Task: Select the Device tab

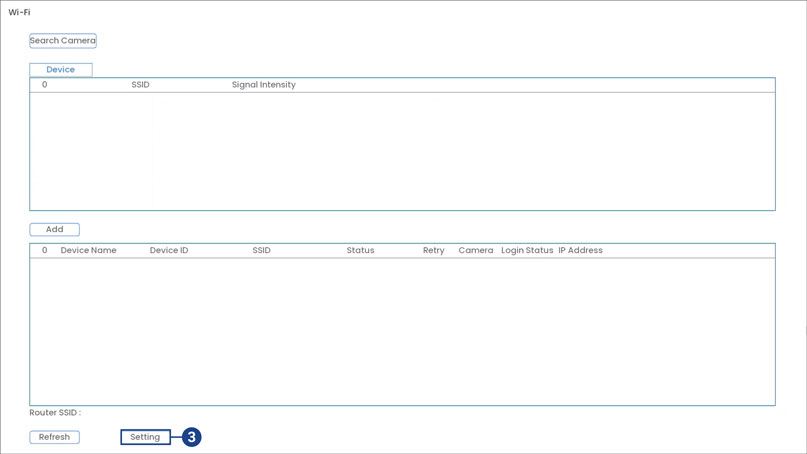Action: click(61, 70)
